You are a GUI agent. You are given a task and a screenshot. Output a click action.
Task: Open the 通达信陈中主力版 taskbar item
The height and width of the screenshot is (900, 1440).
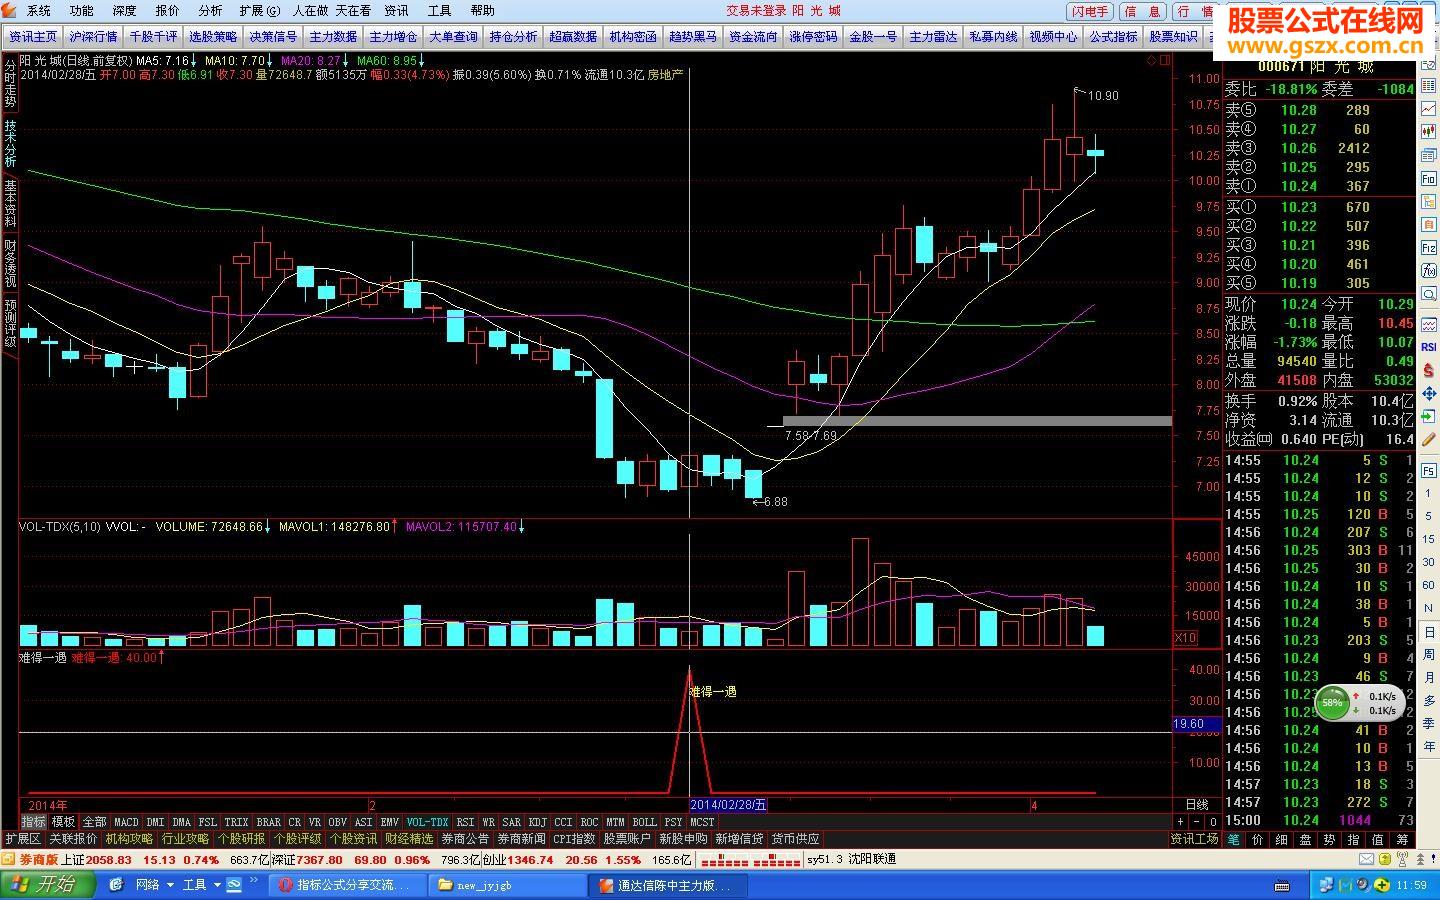670,885
